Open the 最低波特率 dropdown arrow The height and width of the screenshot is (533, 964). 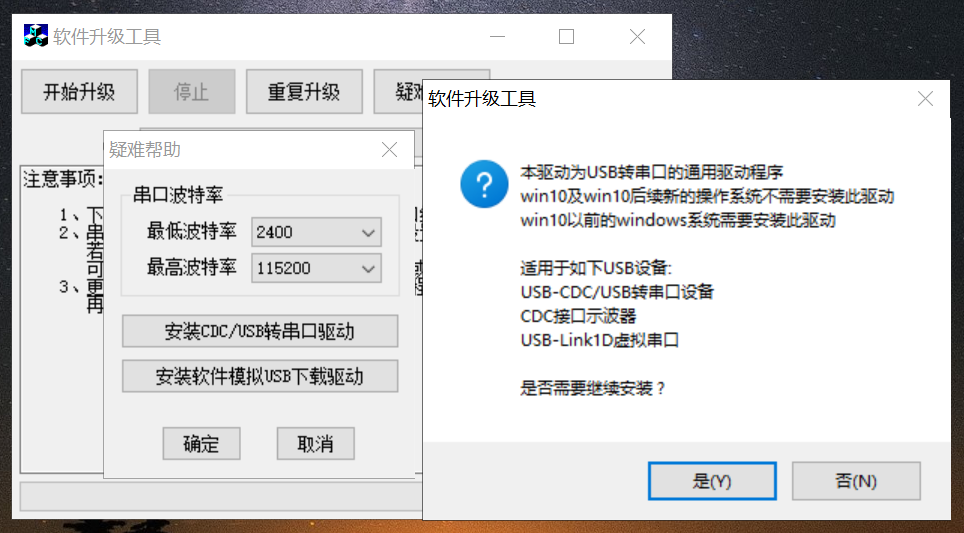[x=368, y=233]
